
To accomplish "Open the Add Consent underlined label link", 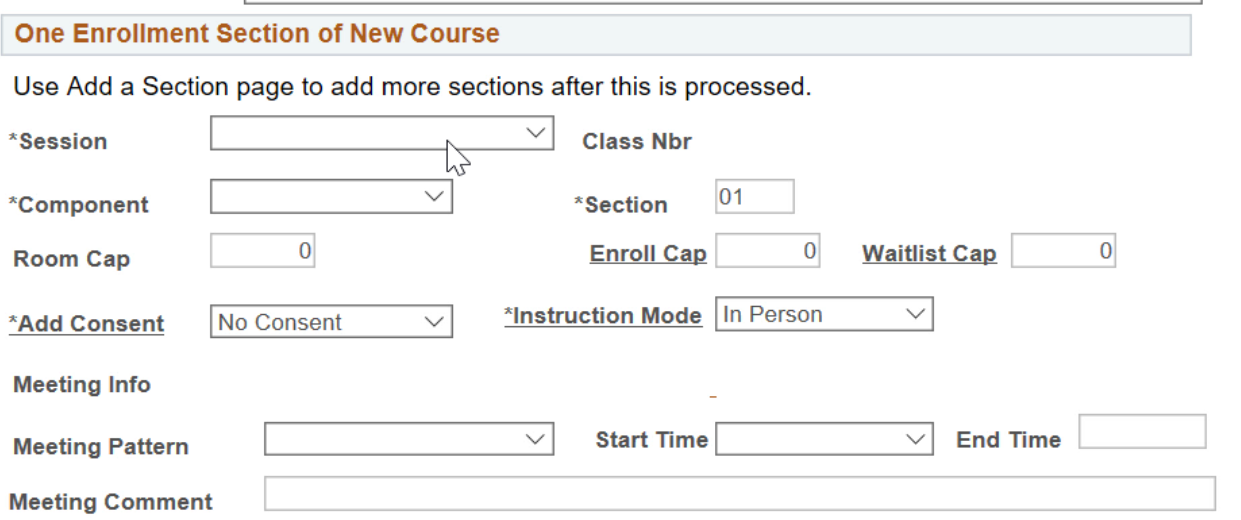I will tap(86, 324).
